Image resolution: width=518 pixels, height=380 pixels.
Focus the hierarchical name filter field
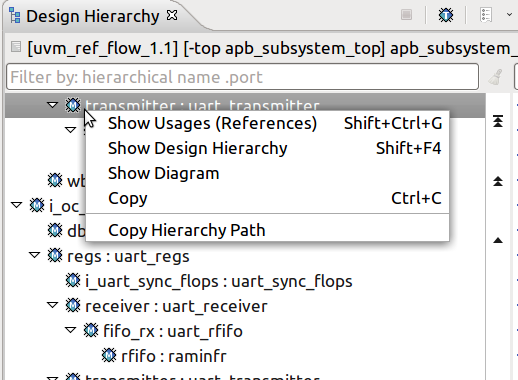[242, 77]
